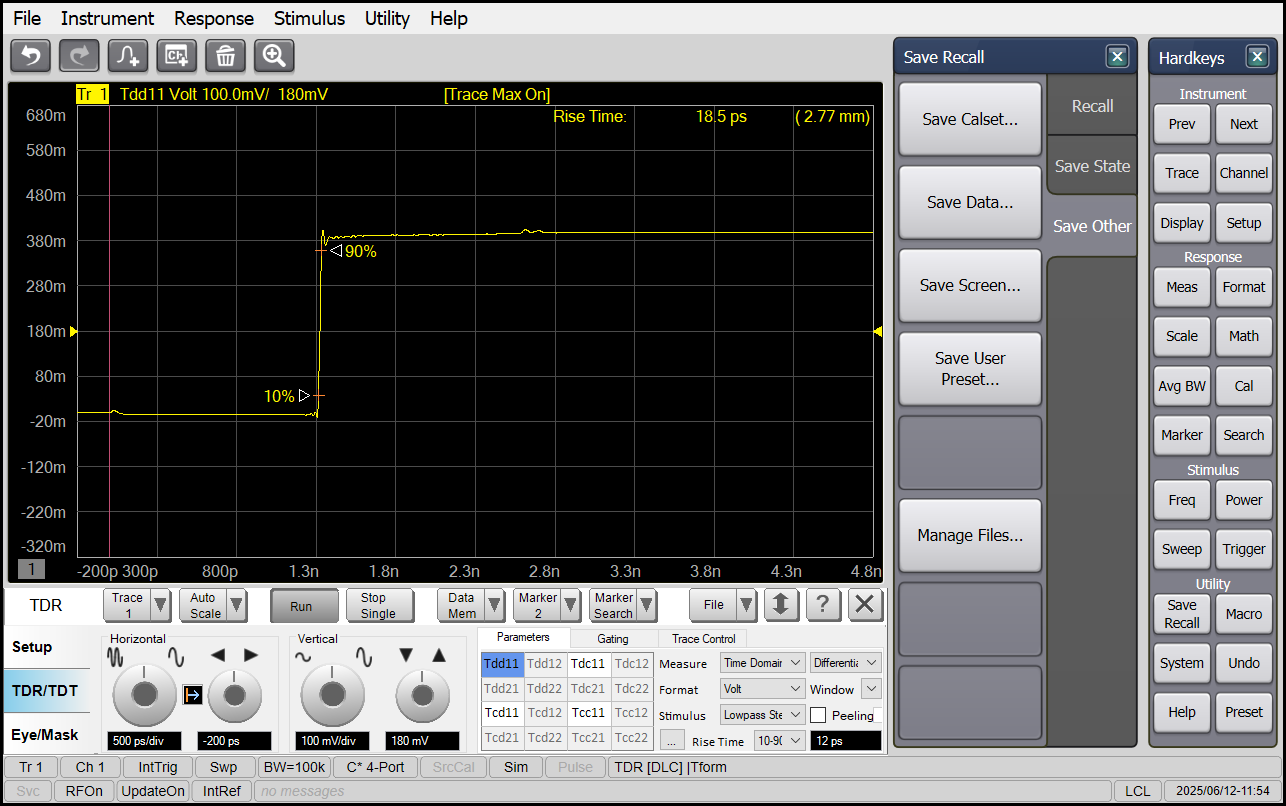Click the add channel/window toolbar icon

[177, 56]
